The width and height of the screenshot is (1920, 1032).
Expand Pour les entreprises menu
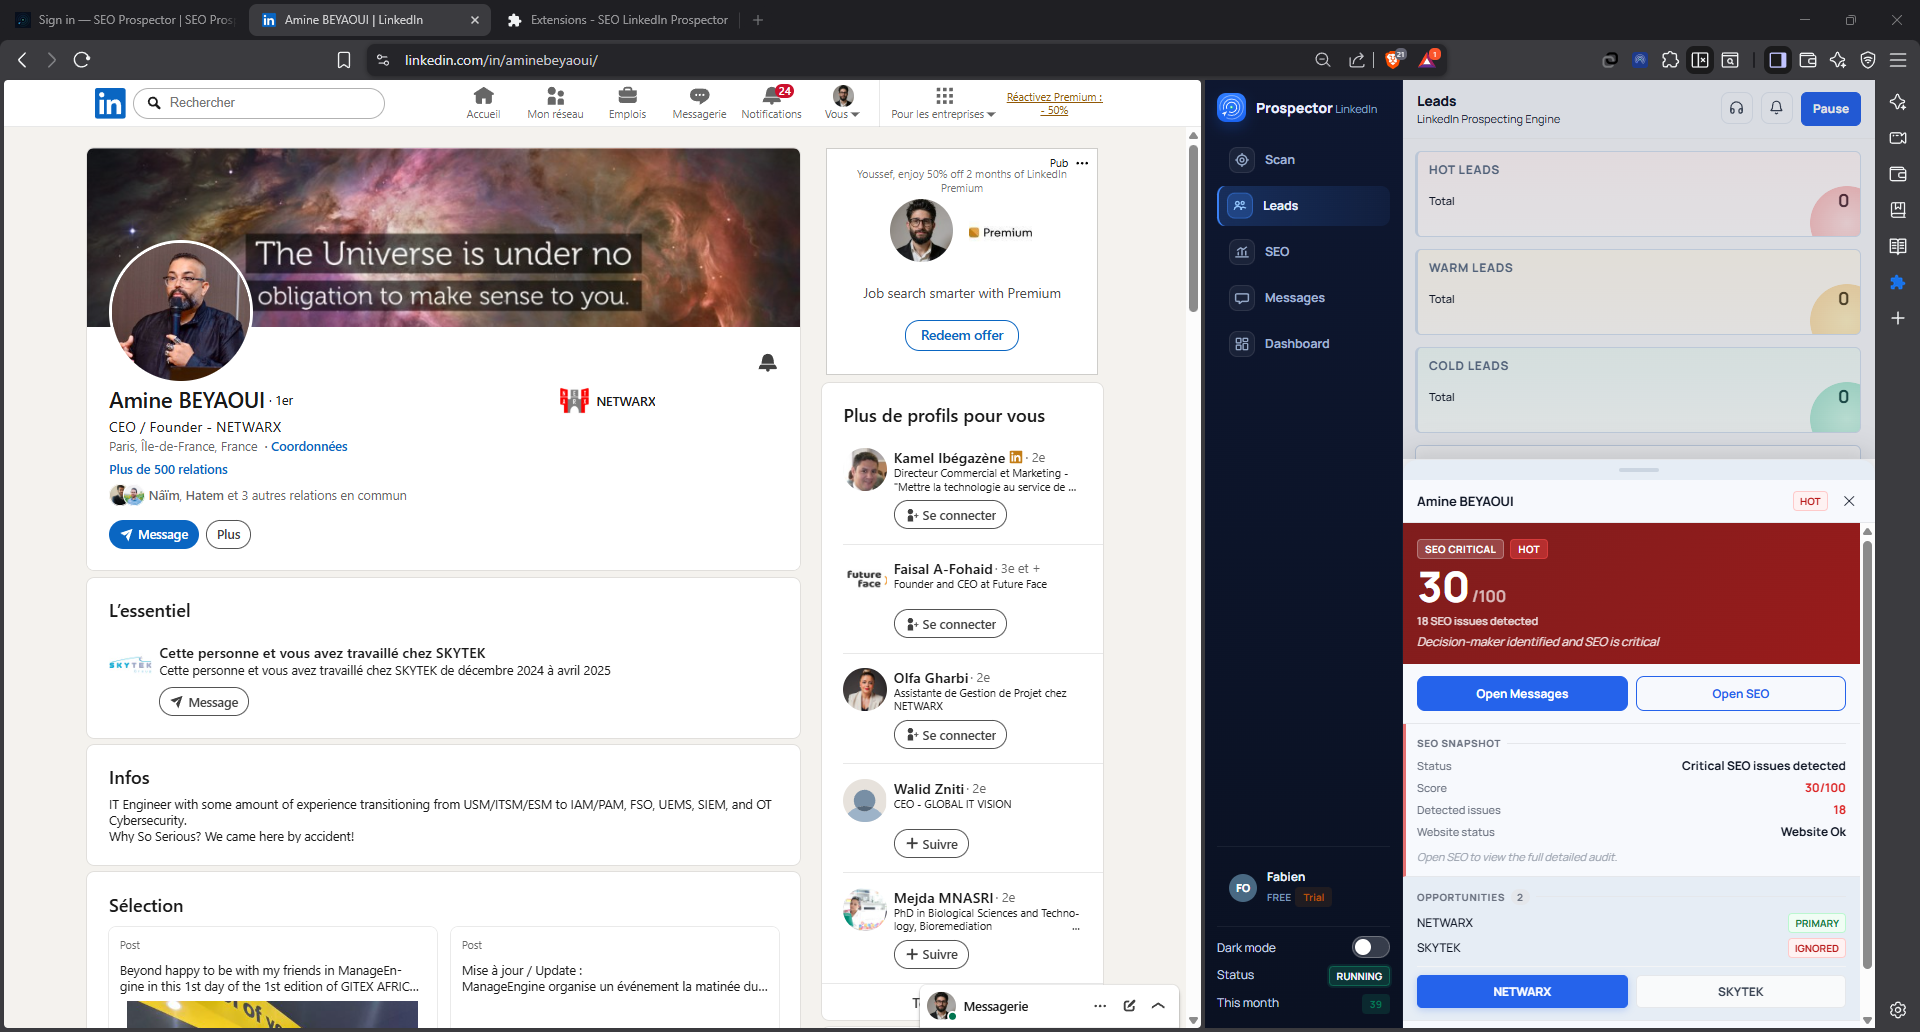(x=943, y=103)
